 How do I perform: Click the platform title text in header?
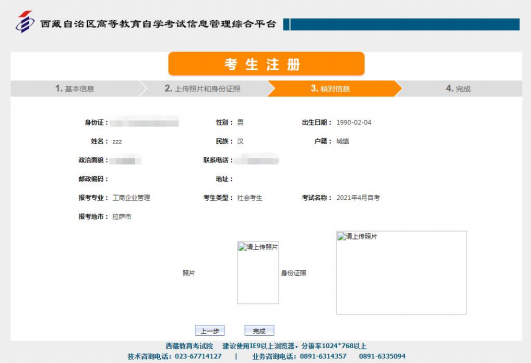point(158,24)
